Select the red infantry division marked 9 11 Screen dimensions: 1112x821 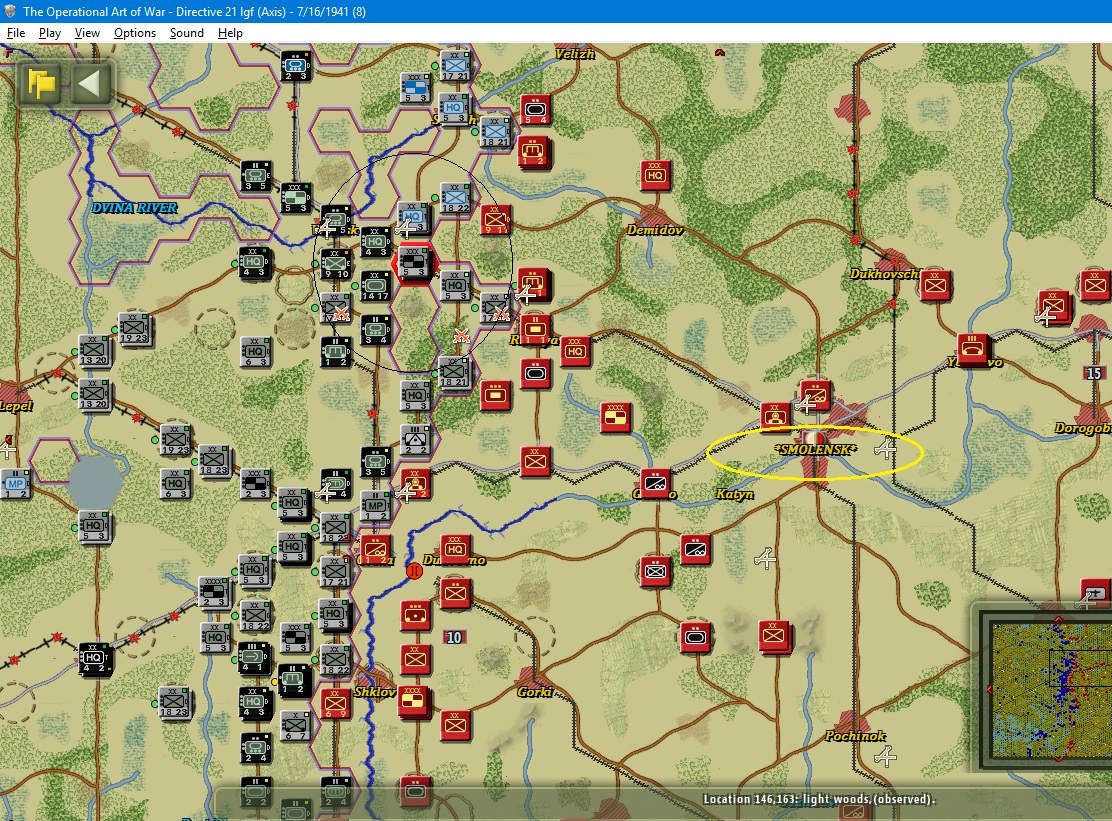tap(495, 220)
